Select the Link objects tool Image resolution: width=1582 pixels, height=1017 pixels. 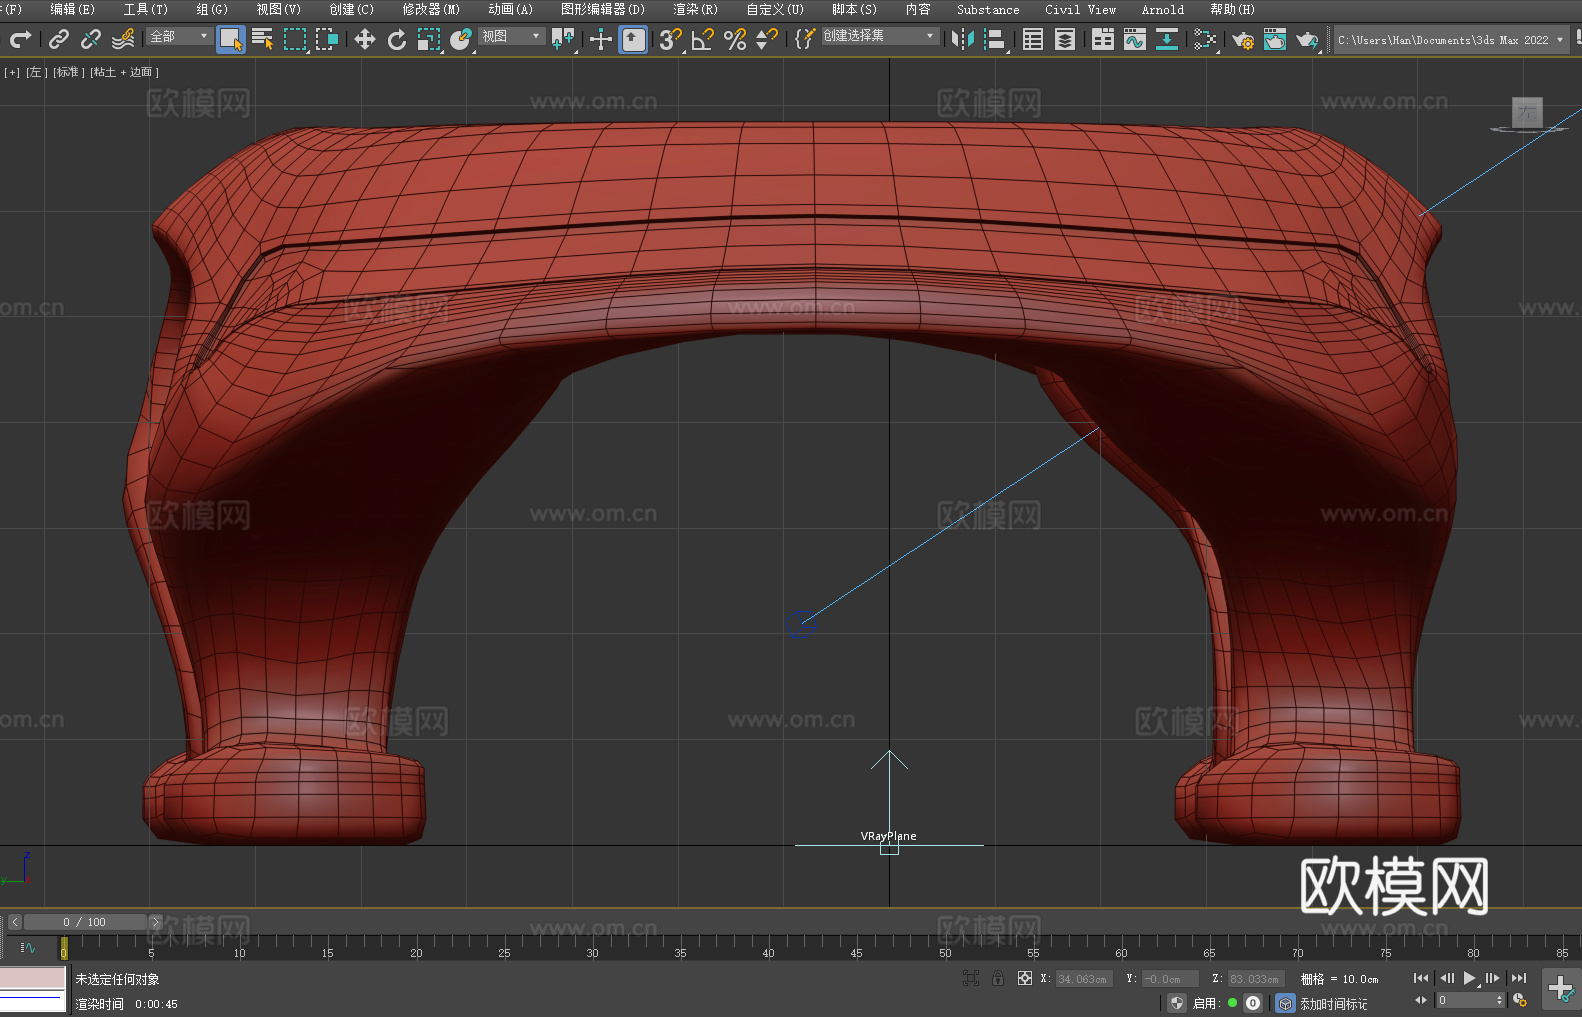point(59,39)
